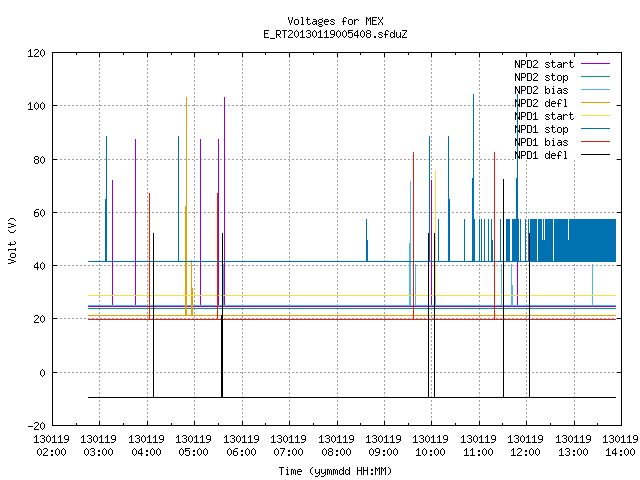This screenshot has height=480, width=640.
Task: Click the 40 y-axis tick label
Action: (x=39, y=266)
